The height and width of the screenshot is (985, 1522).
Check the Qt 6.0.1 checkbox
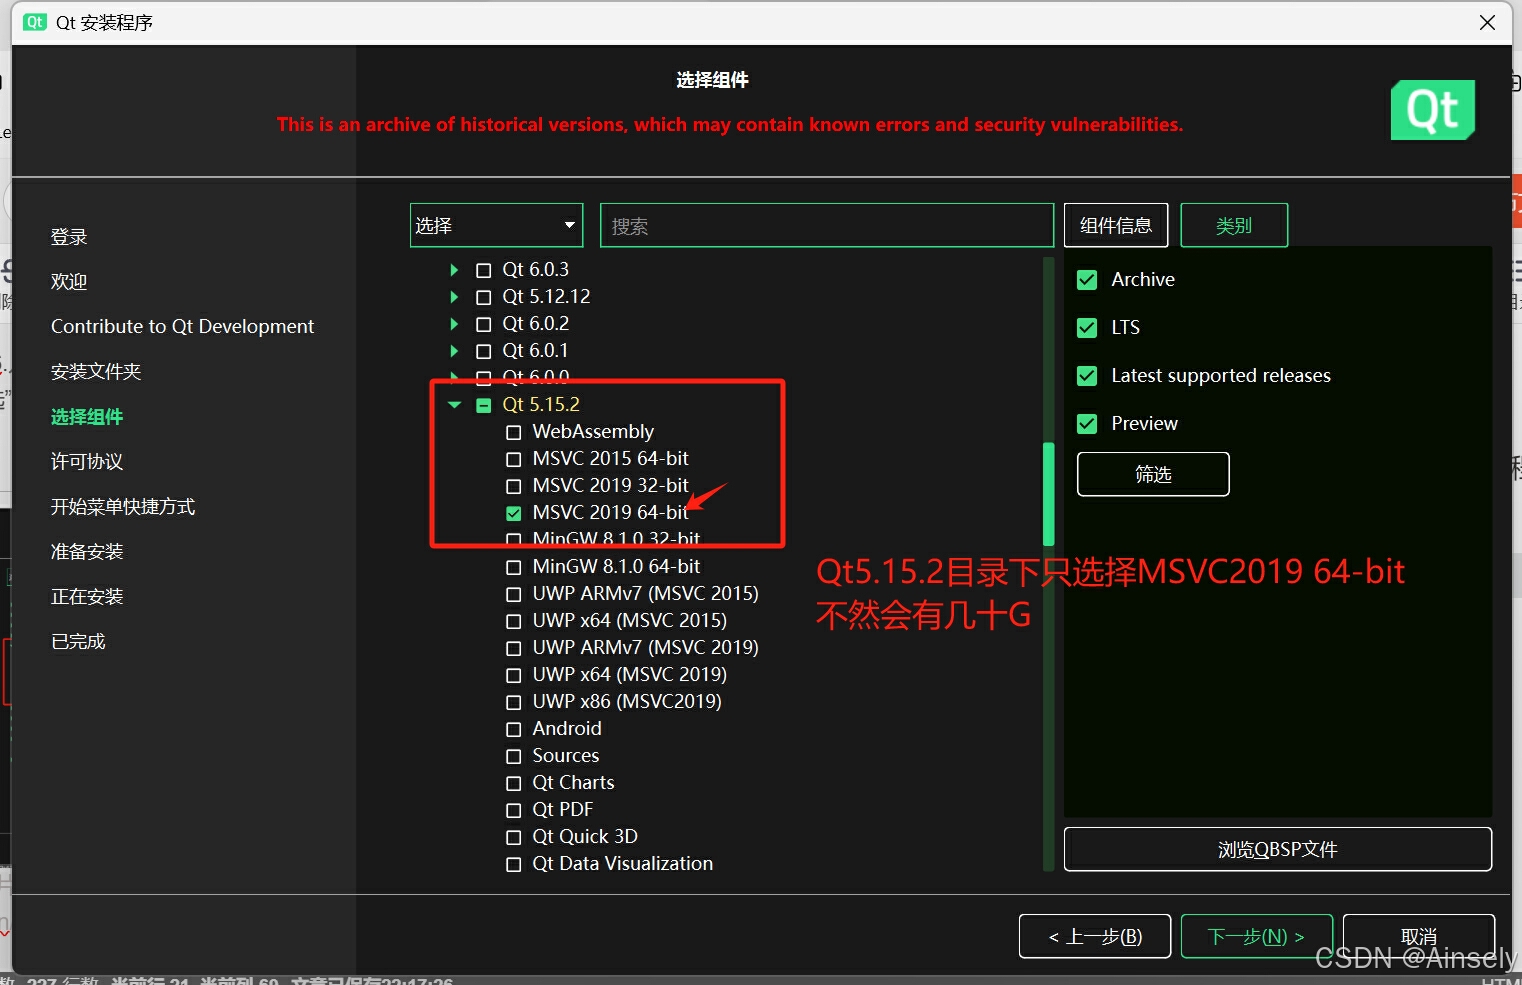[x=484, y=351]
